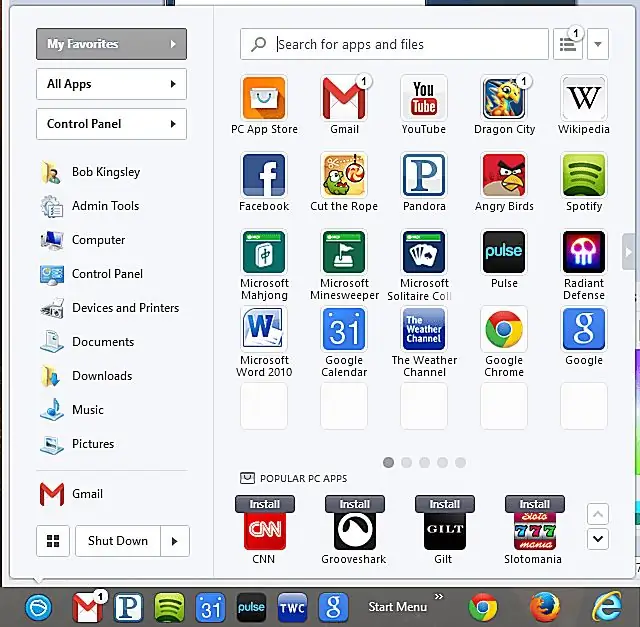The image size is (640, 627).
Task: Go to next favorites page arrow
Action: pos(629,252)
